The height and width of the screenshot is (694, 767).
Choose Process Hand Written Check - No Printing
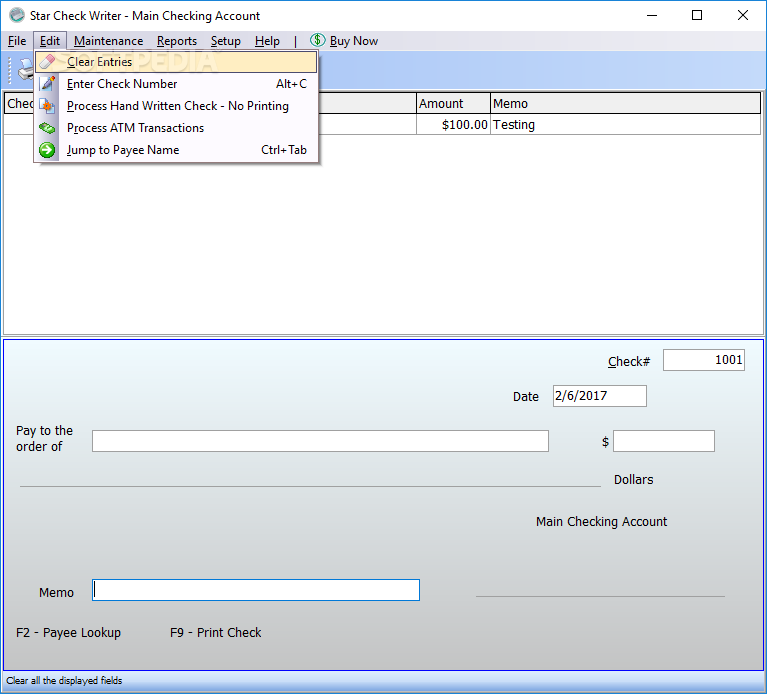[176, 106]
